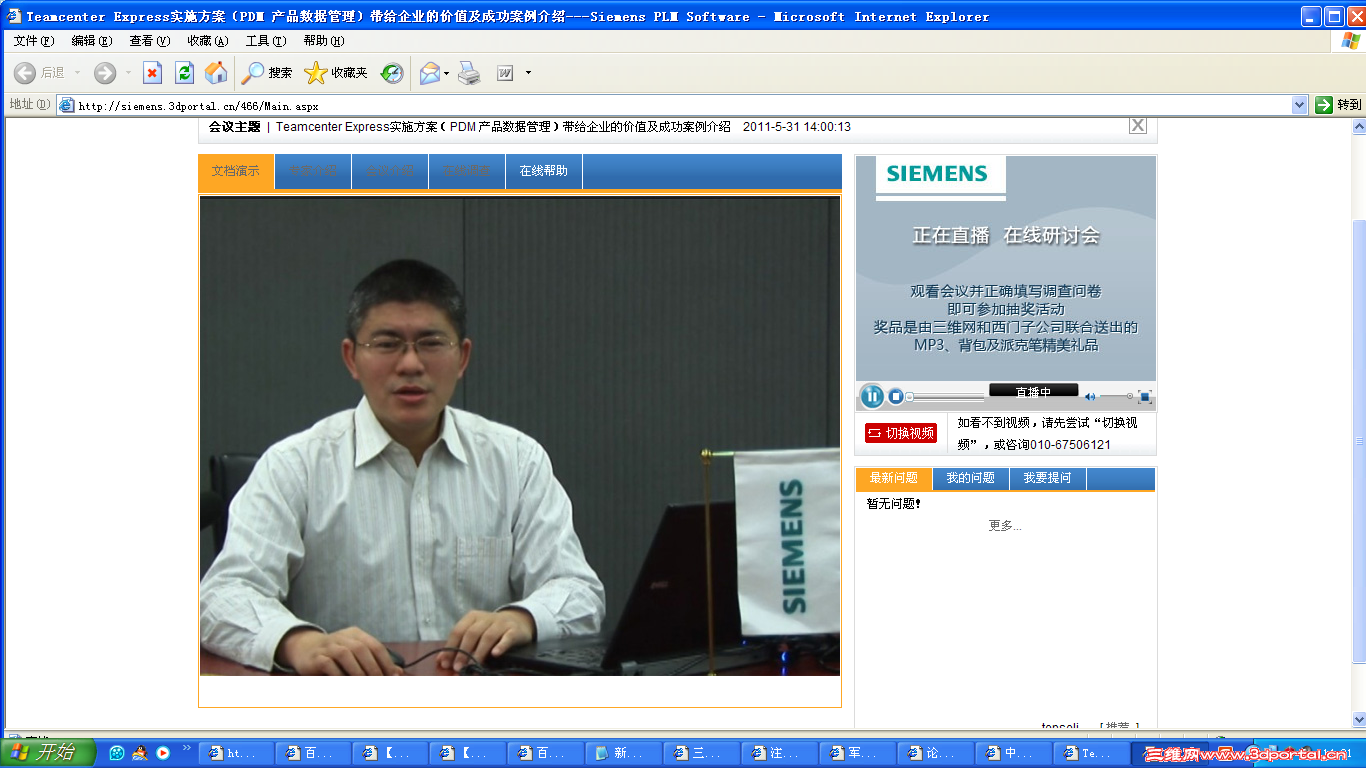Open the 编辑(E) menu
Screen dimensions: 1366x768
click(x=92, y=41)
